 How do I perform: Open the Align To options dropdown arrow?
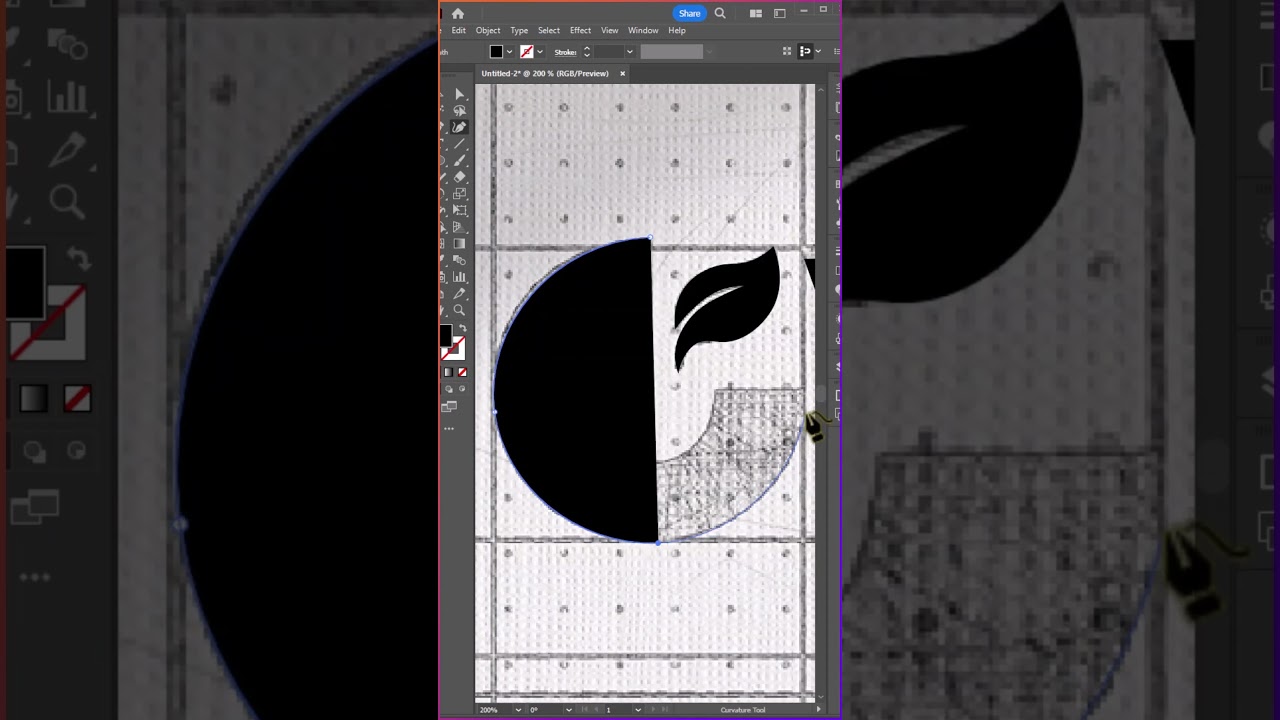[817, 51]
